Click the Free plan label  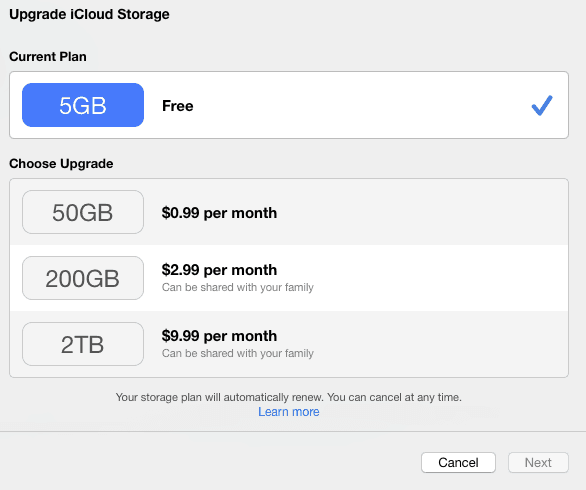point(178,106)
